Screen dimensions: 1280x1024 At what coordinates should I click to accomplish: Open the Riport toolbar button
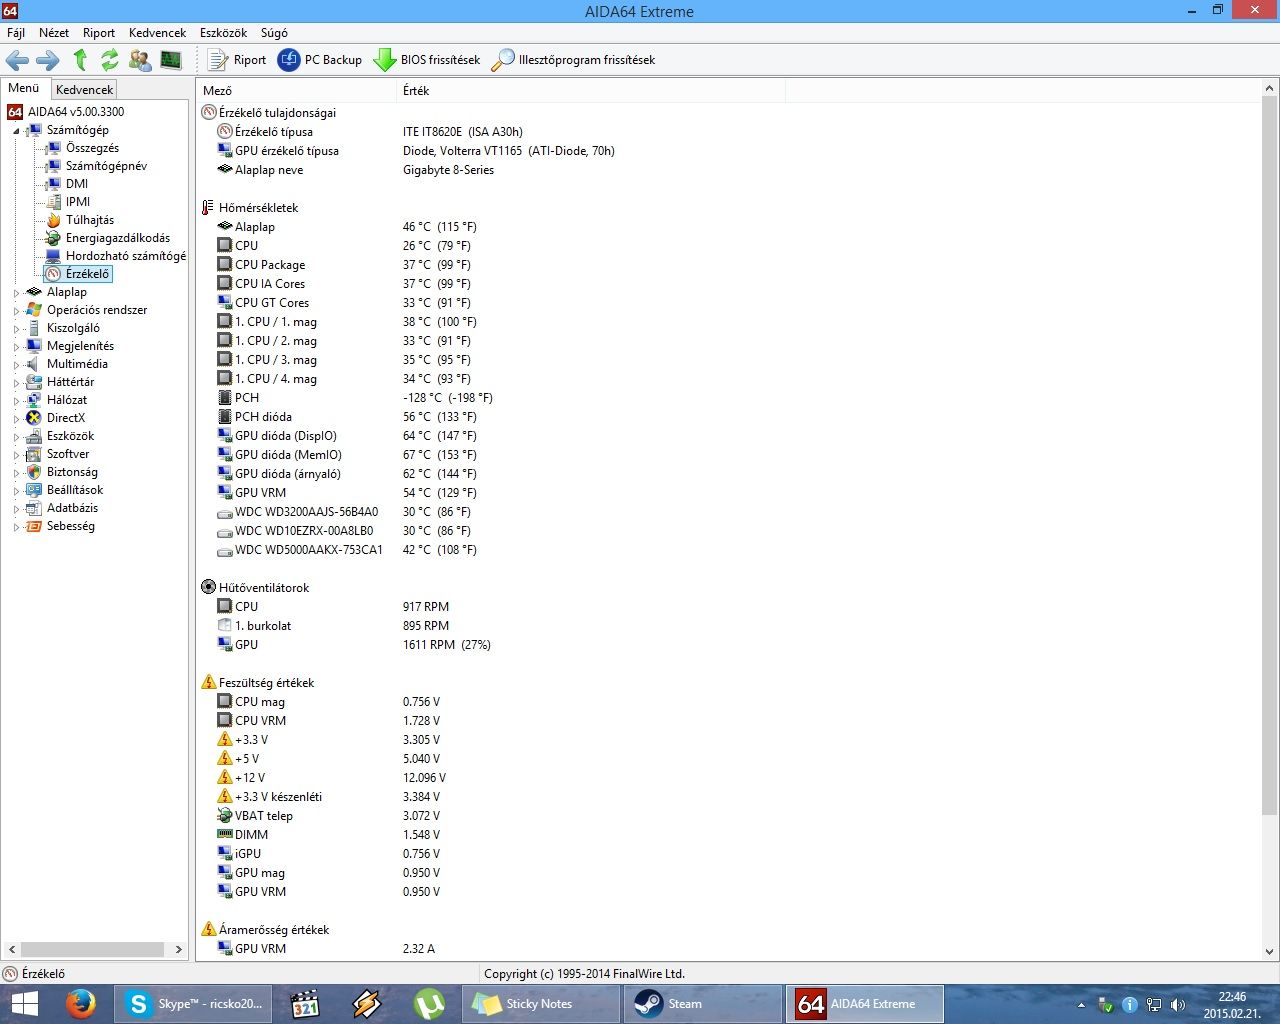tap(237, 60)
